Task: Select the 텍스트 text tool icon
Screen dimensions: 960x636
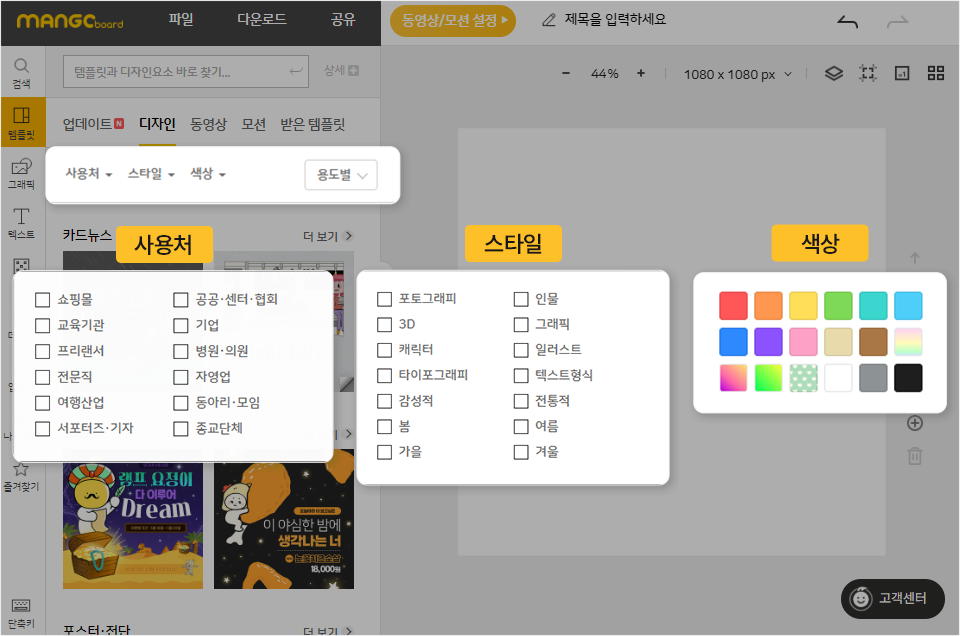Action: click(21, 223)
